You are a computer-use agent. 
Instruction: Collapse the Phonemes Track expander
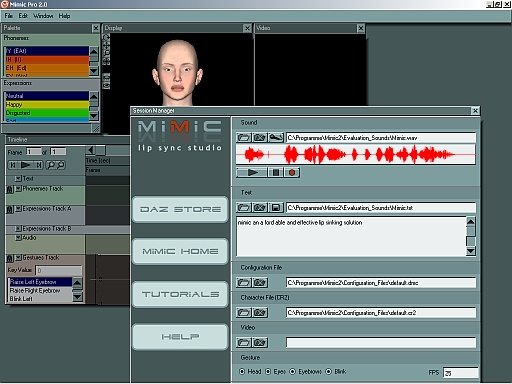click(x=18, y=189)
